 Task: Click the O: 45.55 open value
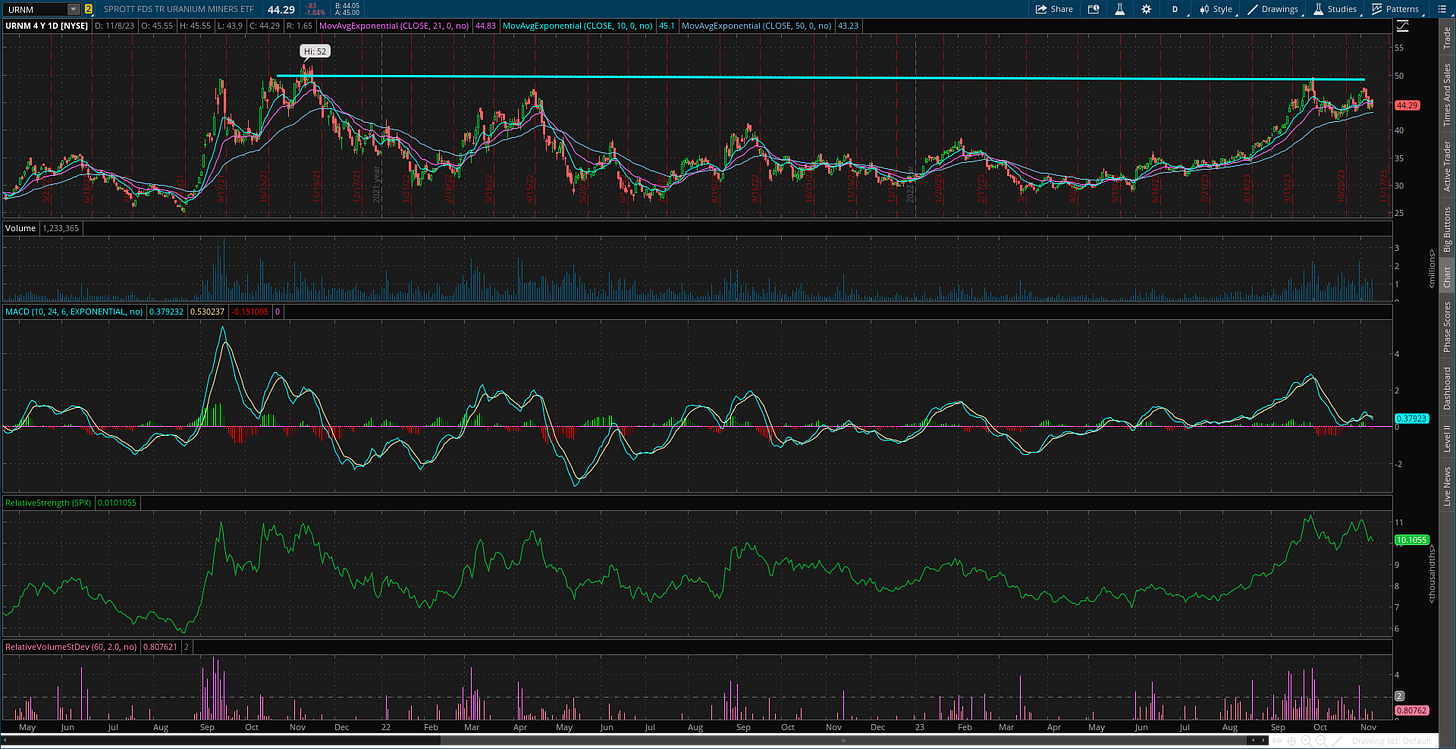[x=157, y=25]
